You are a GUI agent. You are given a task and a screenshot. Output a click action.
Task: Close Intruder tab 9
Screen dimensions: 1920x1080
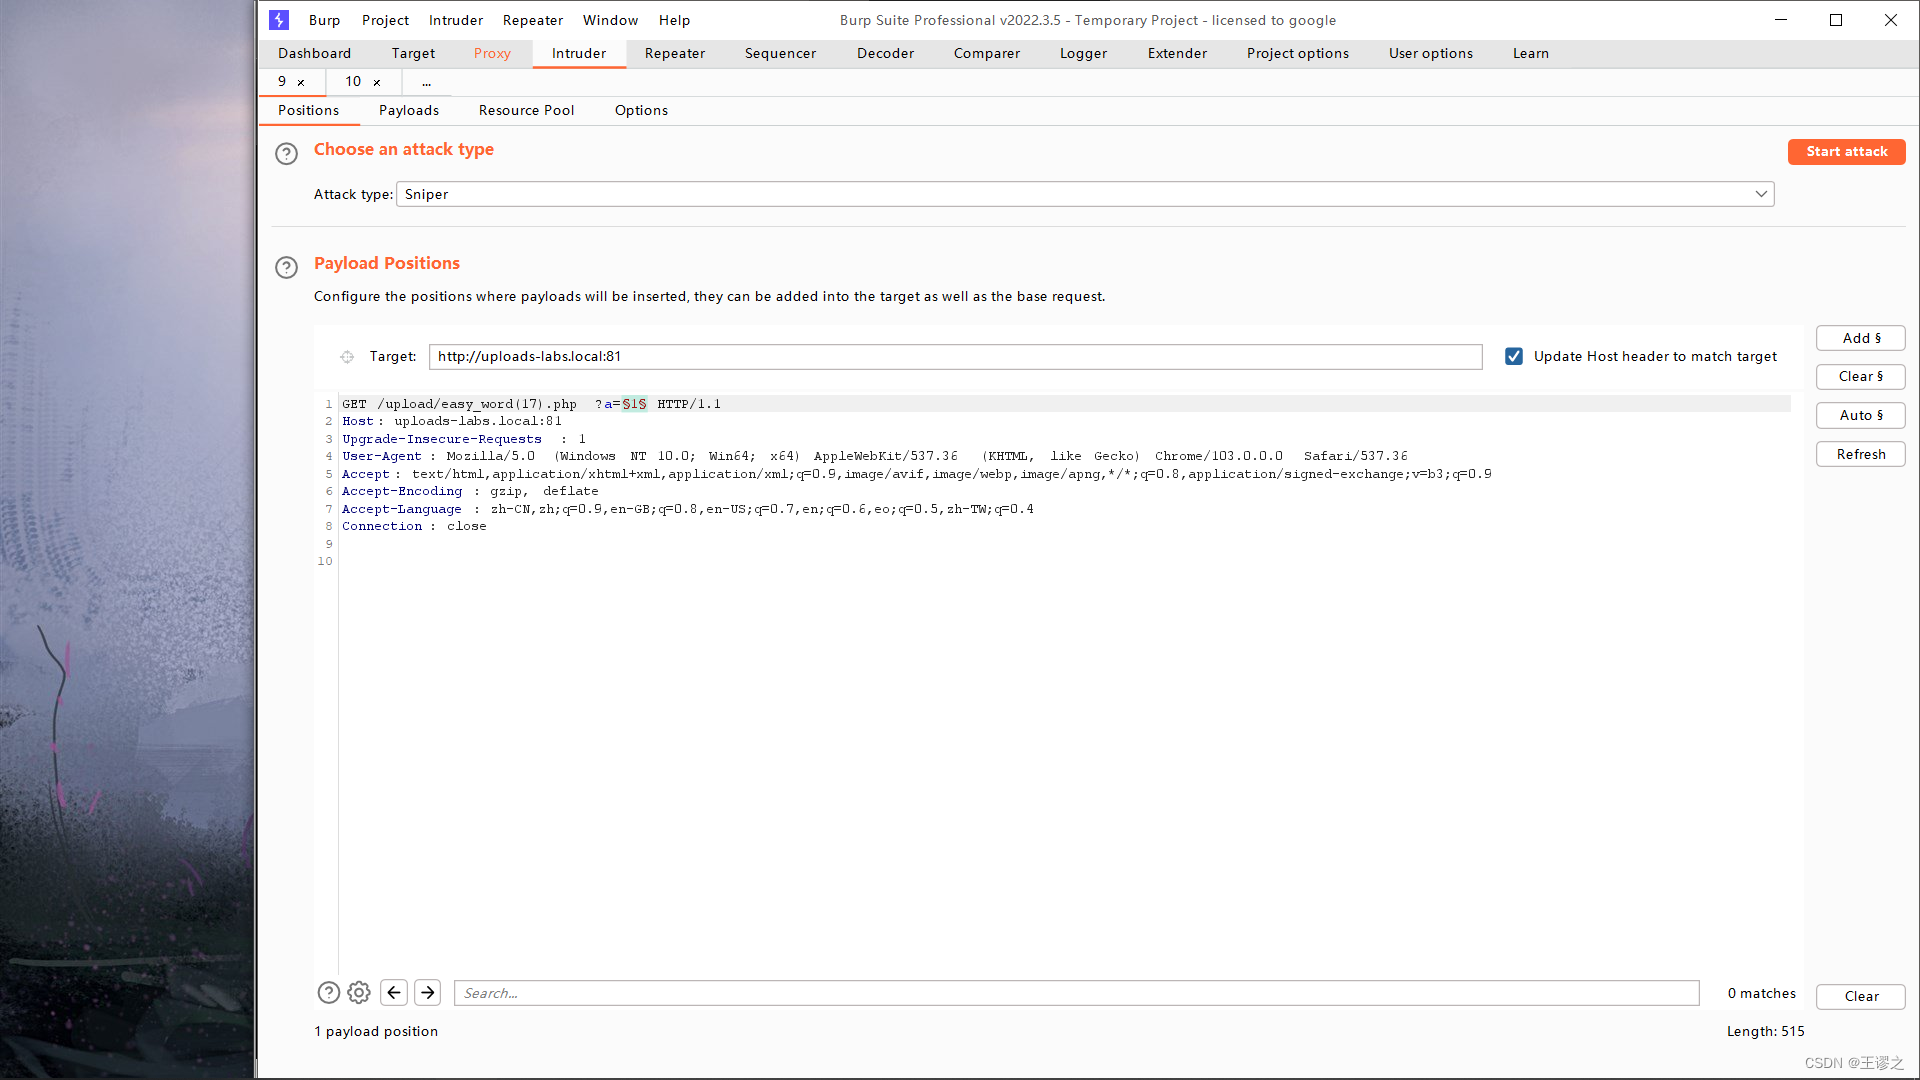click(301, 82)
